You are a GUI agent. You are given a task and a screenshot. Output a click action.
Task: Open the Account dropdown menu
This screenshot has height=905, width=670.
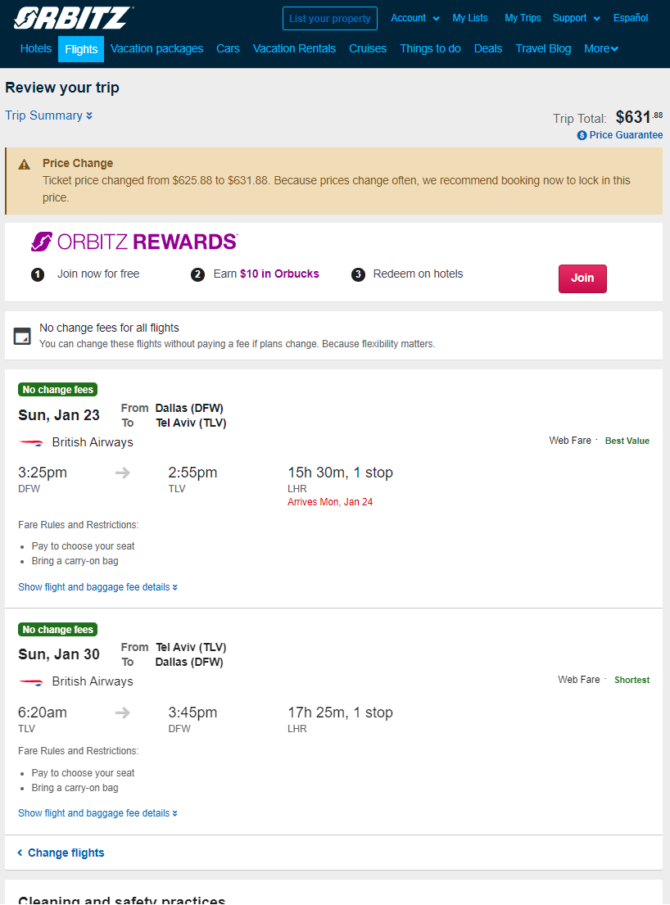click(x=415, y=18)
